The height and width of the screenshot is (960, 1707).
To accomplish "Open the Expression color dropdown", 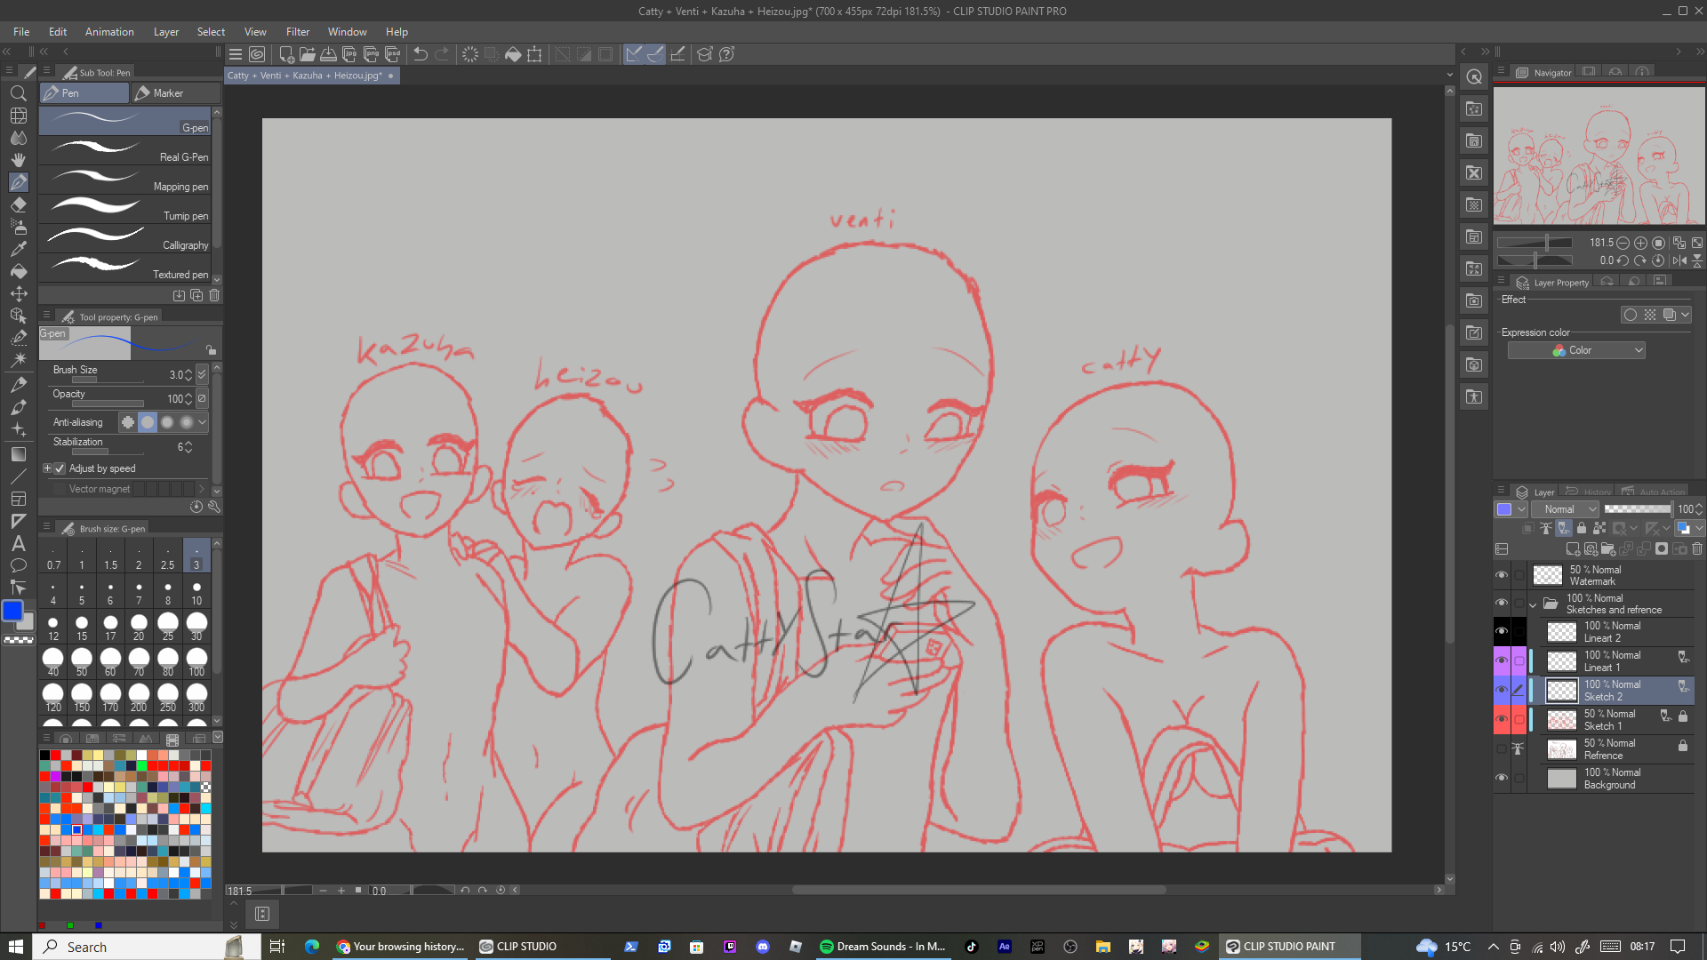I will tap(1576, 350).
